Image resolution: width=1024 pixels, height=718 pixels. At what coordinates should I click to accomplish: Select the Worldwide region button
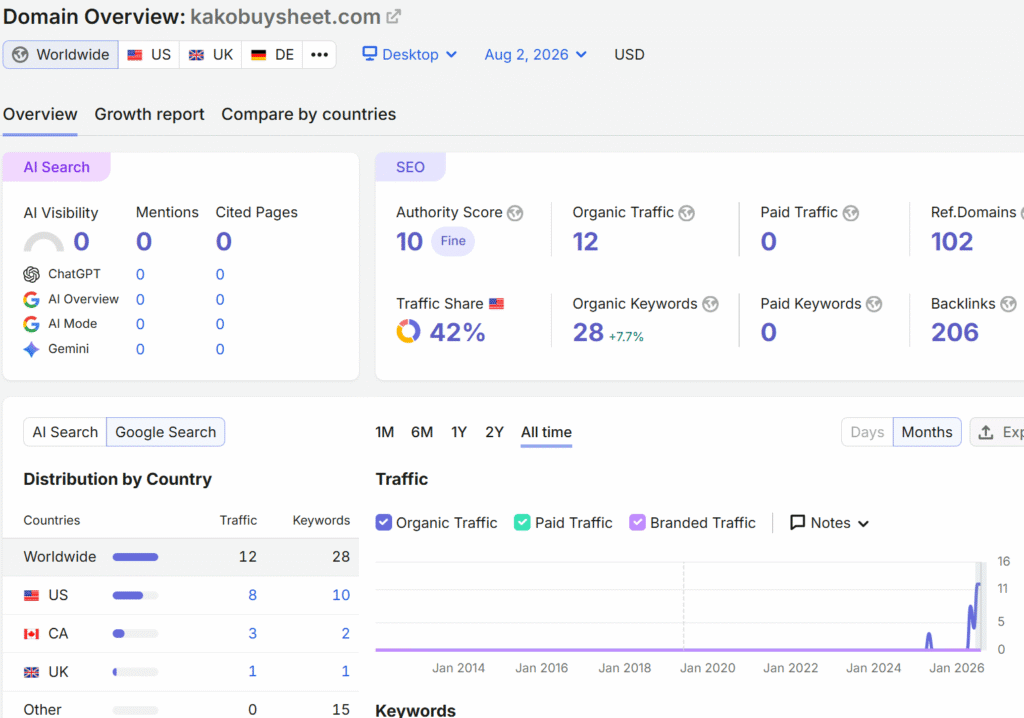[x=61, y=55]
